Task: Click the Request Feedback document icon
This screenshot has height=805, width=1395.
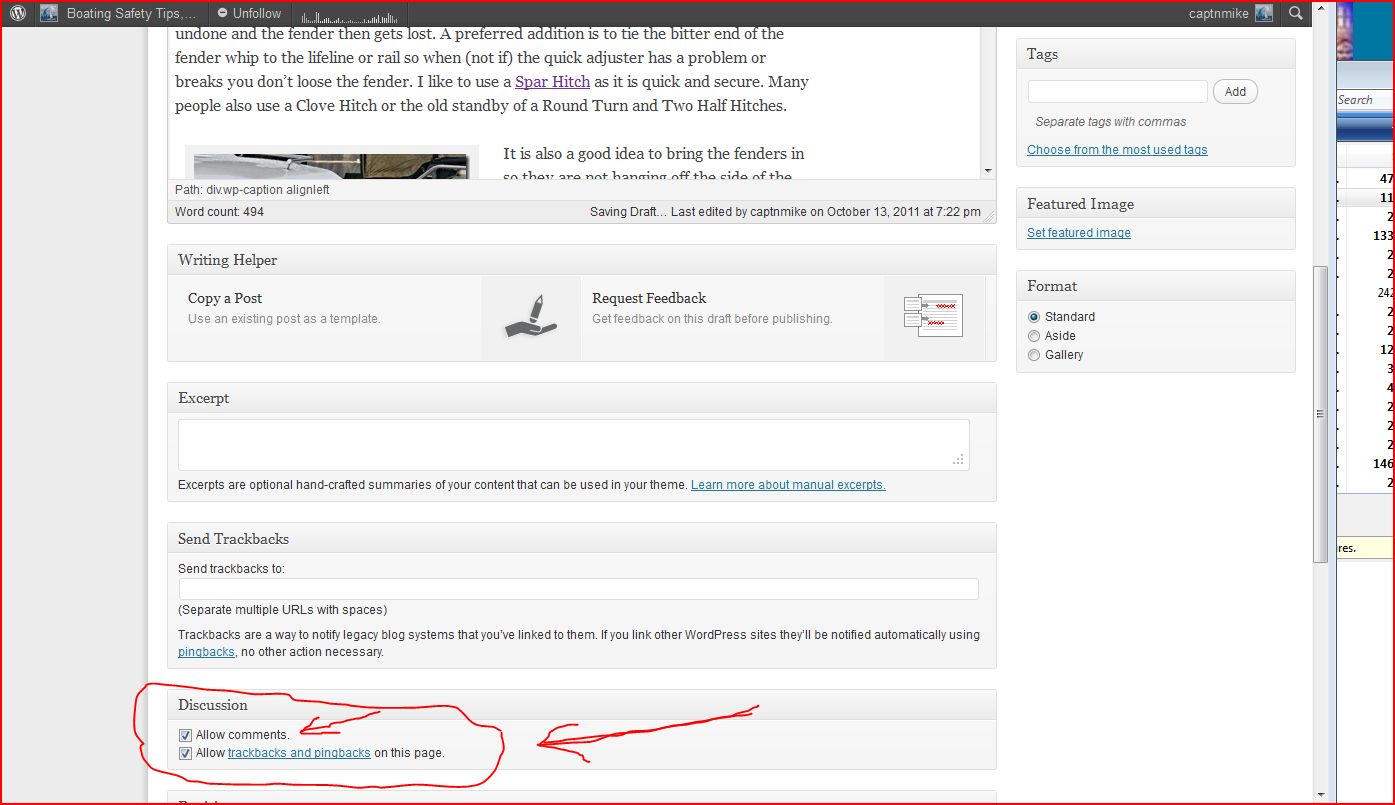Action: tap(932, 316)
